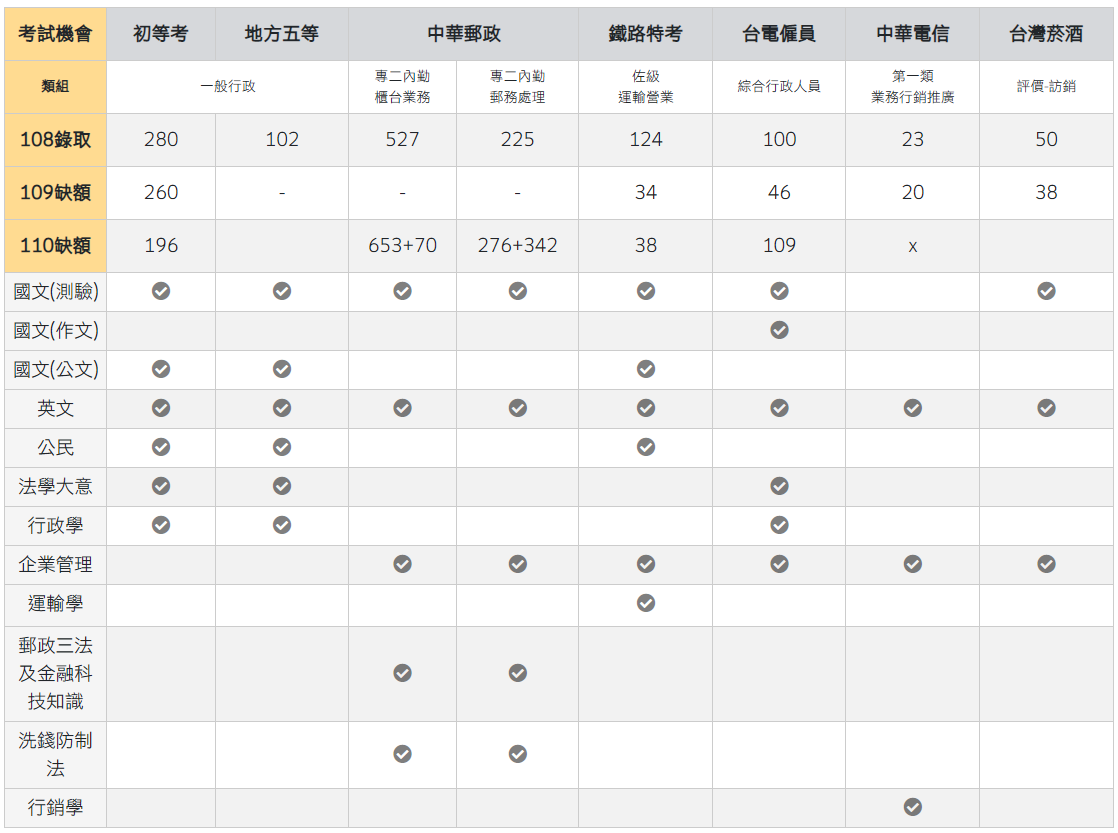
Task: Click the 國文(測驗) checkmark in 地方五等 column
Action: (x=282, y=291)
